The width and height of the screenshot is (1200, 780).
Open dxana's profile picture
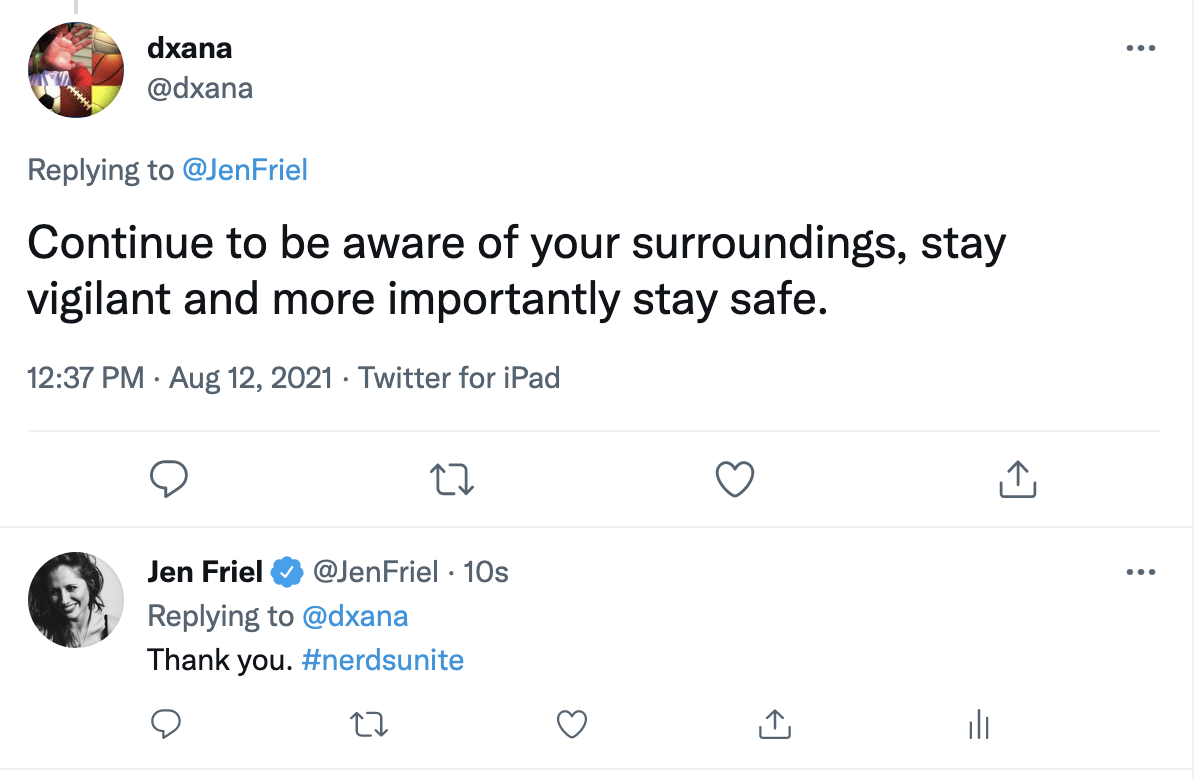75,69
